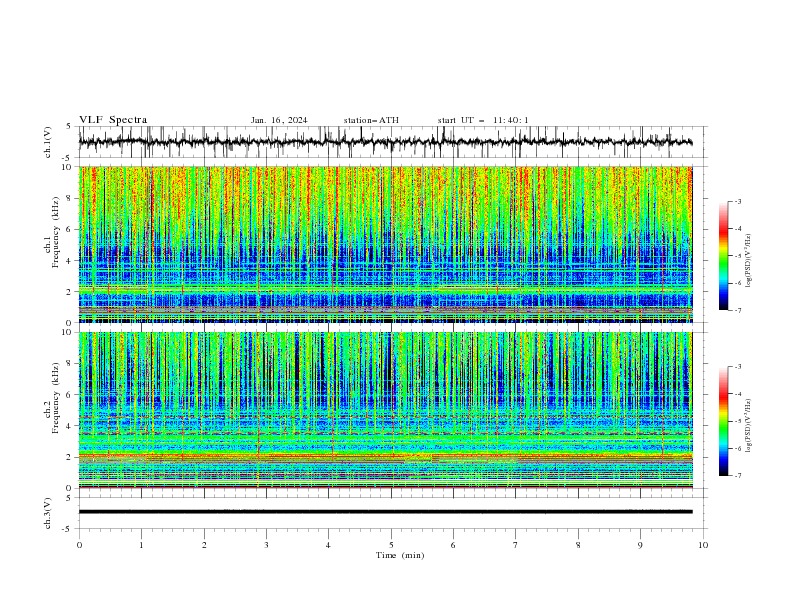Viewport: 792px width, 612px height.
Task: Click the upper 'log(PSD)(V²/Hz)' colorbar label
Action: 749,261
